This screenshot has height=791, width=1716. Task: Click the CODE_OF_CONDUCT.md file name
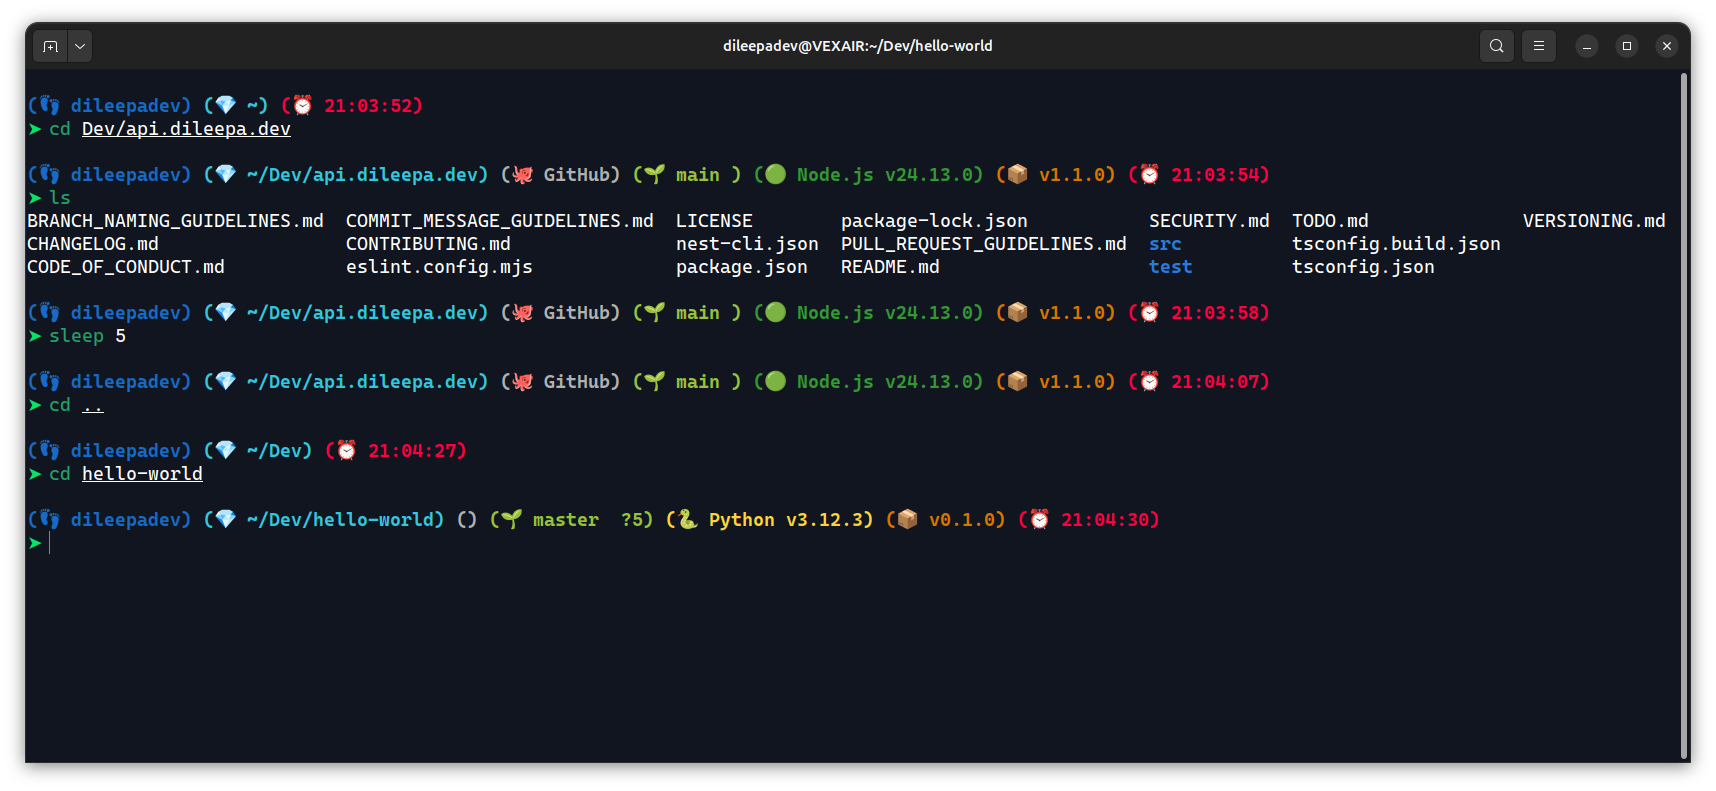(126, 267)
